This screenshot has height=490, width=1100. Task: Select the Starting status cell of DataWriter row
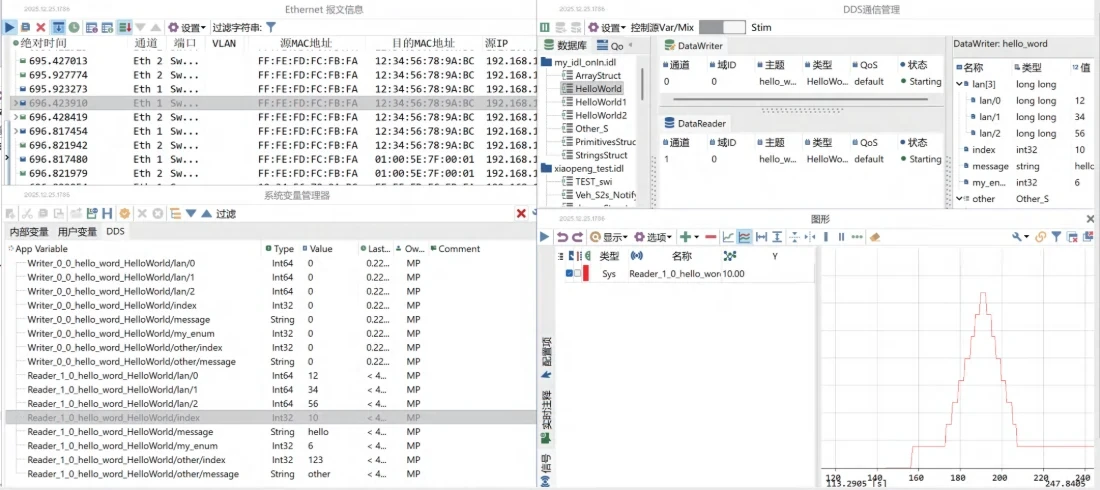[920, 81]
